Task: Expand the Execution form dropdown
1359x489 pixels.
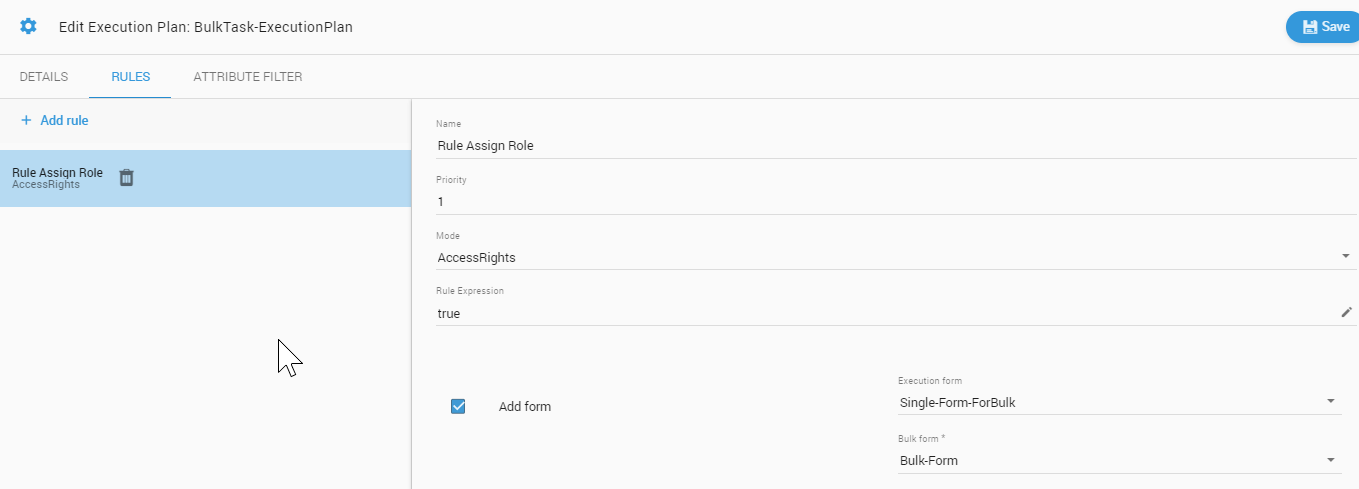Action: click(x=1330, y=402)
